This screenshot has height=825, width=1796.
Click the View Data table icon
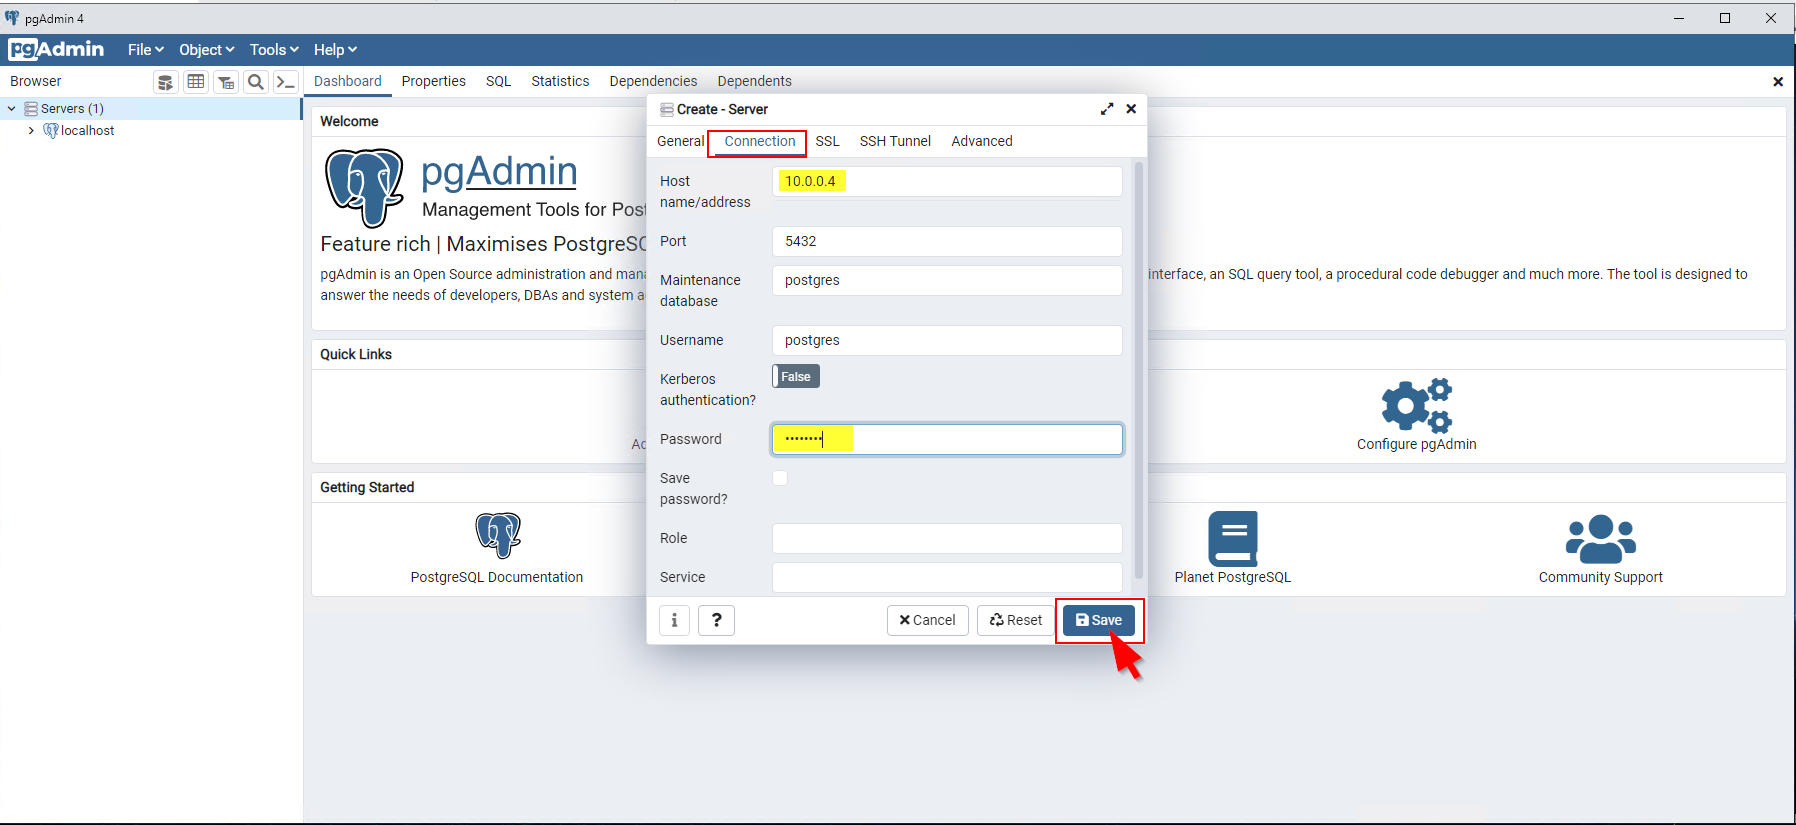pyautogui.click(x=196, y=82)
